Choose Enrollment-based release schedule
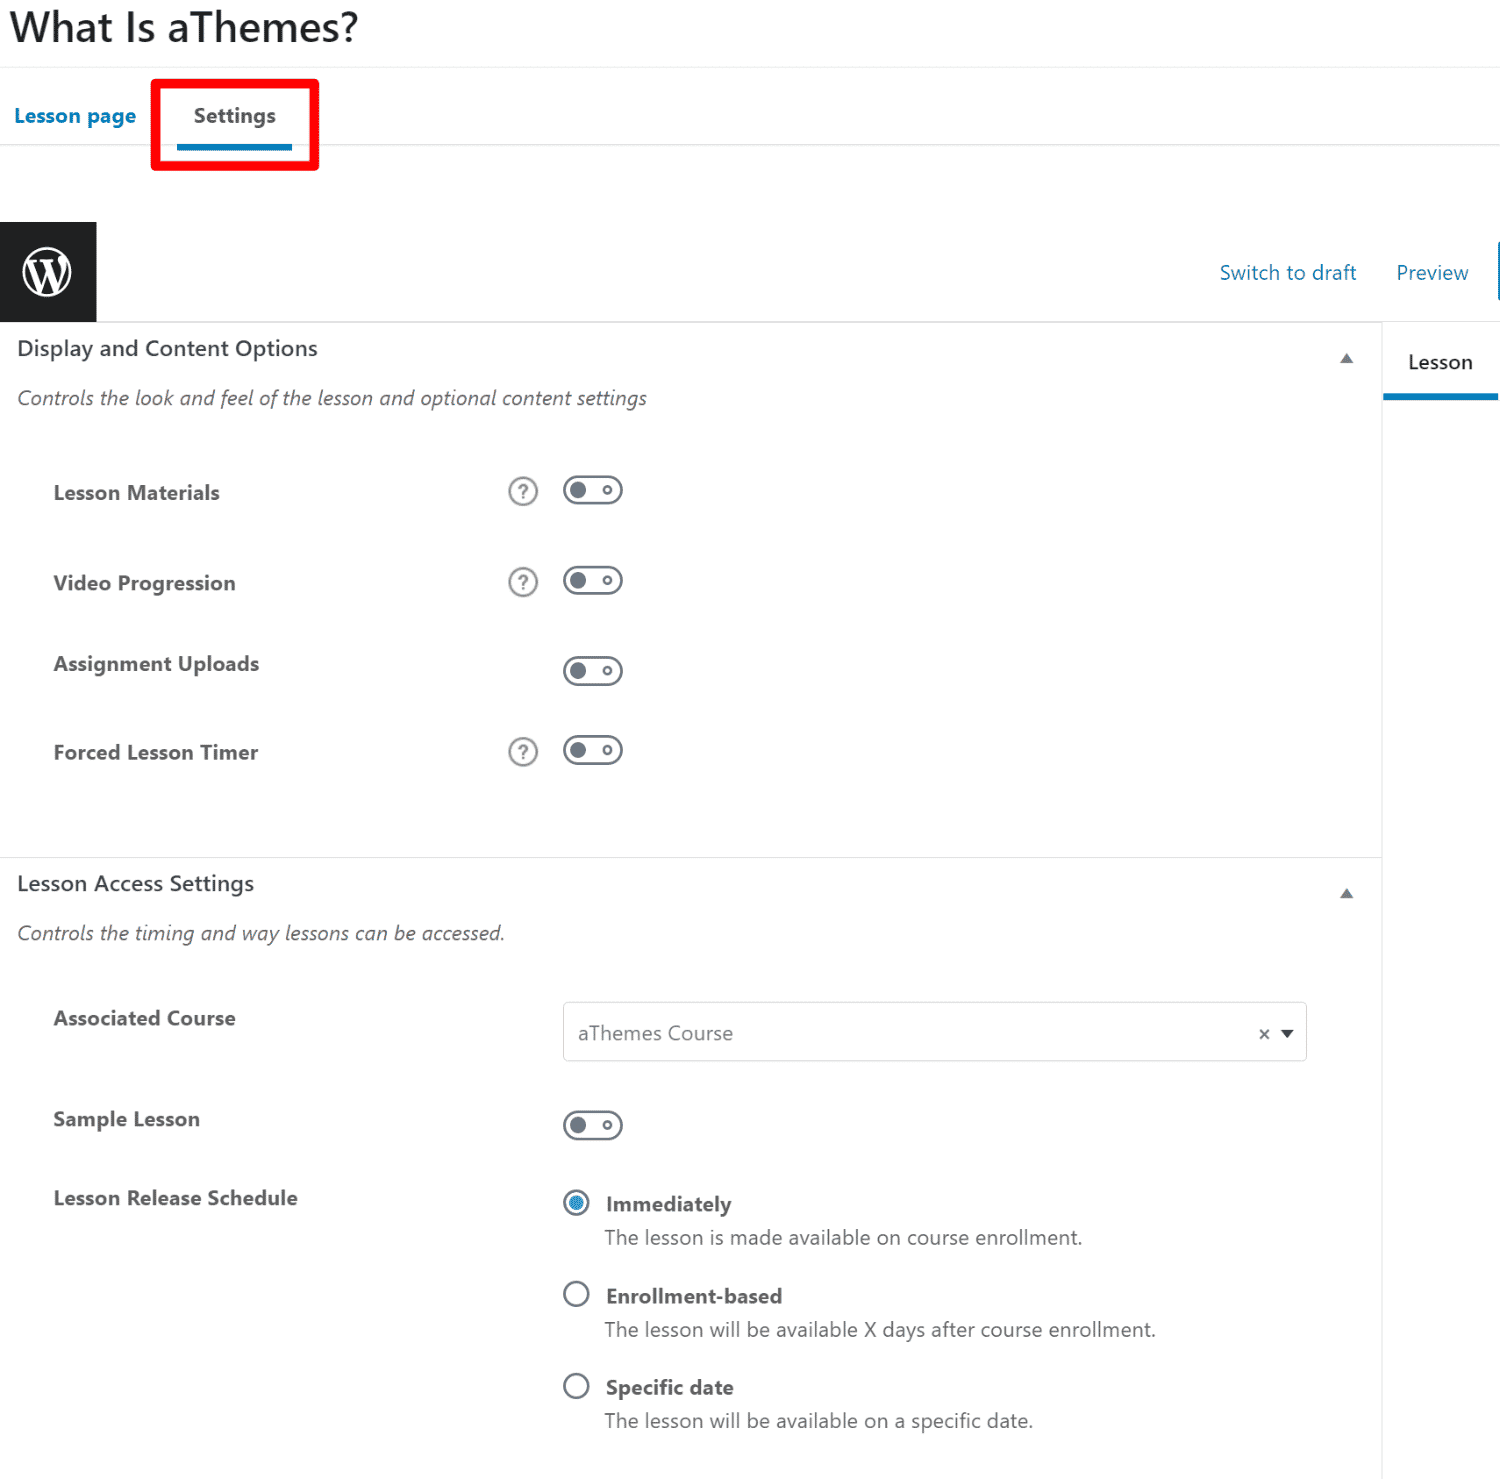 coord(576,1294)
